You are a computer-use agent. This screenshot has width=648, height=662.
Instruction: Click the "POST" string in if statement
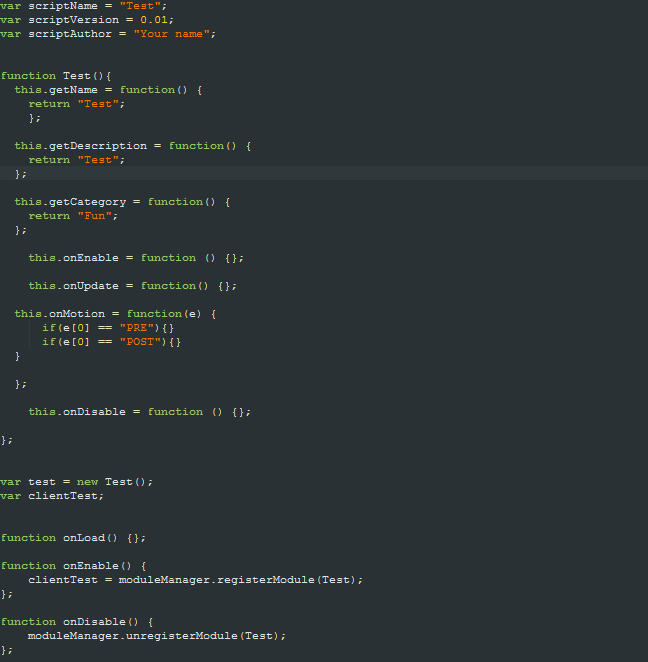pyautogui.click(x=140, y=342)
